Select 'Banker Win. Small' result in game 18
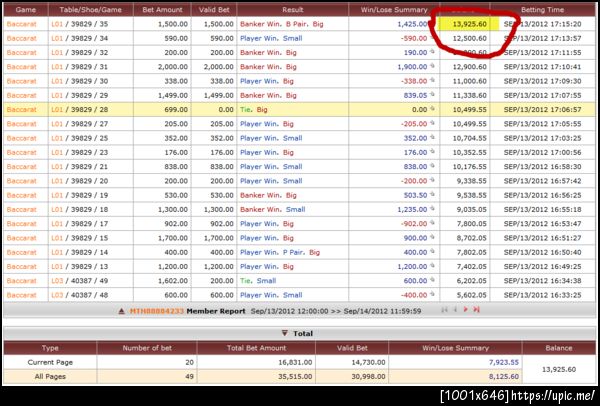 click(x=272, y=210)
